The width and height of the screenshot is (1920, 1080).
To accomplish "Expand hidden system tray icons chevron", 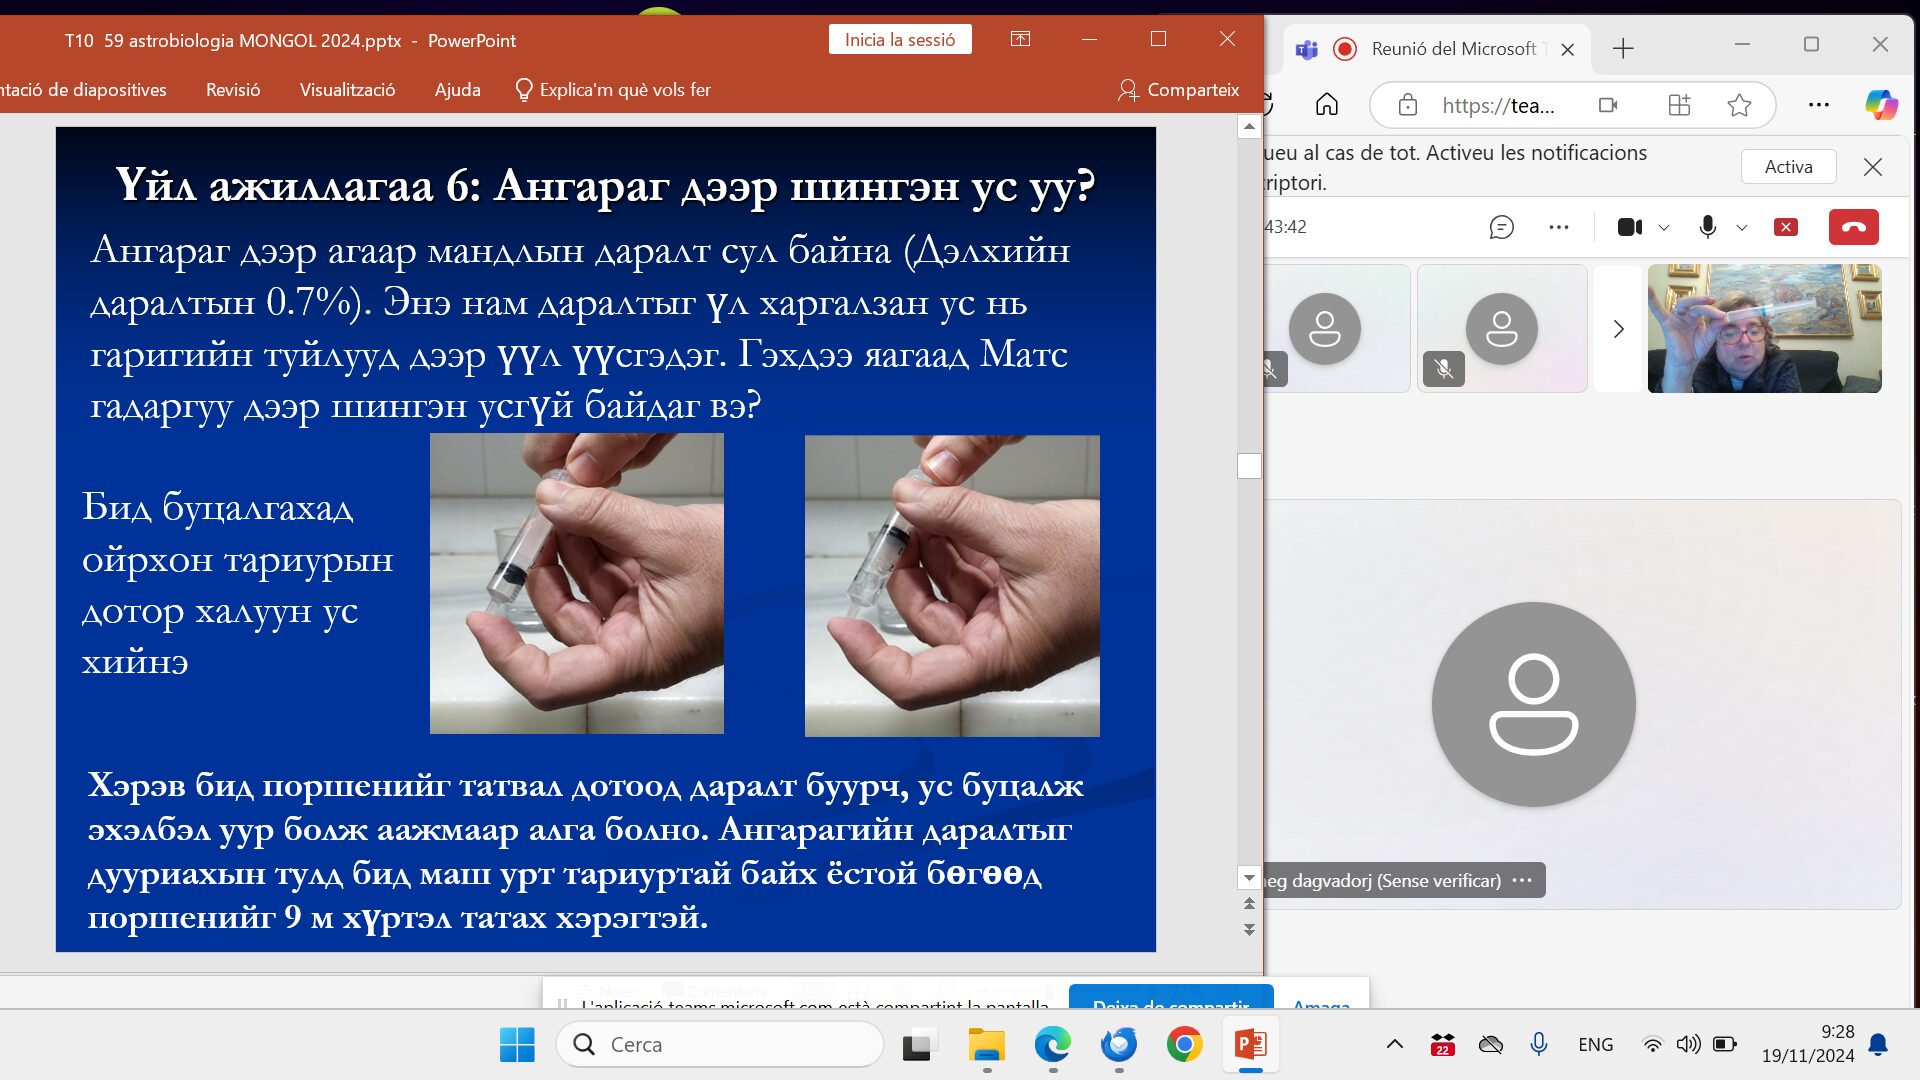I will coord(1394,1045).
